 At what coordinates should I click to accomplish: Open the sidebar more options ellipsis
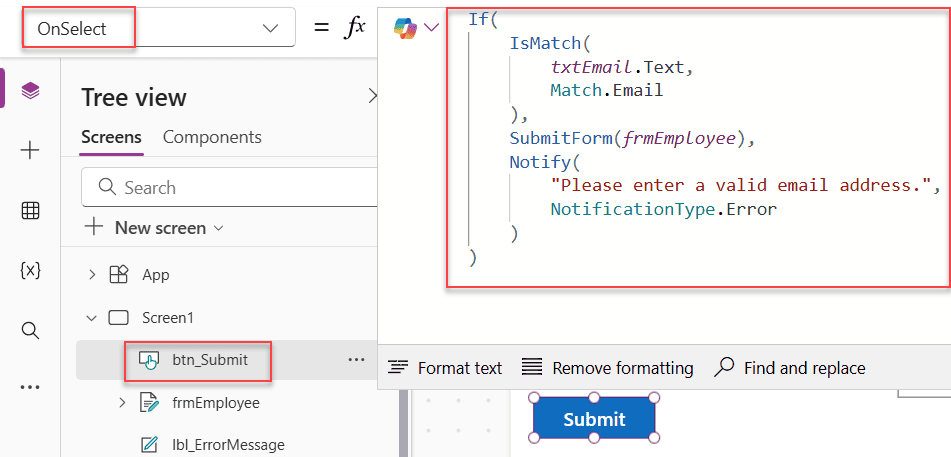pos(30,387)
